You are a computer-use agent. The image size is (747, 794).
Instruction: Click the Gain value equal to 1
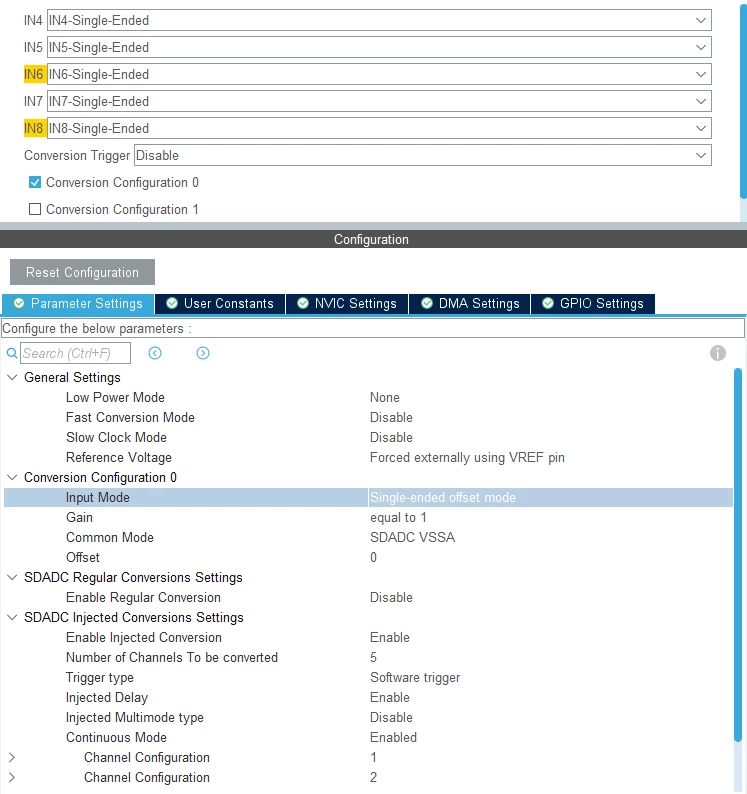pyautogui.click(x=398, y=518)
